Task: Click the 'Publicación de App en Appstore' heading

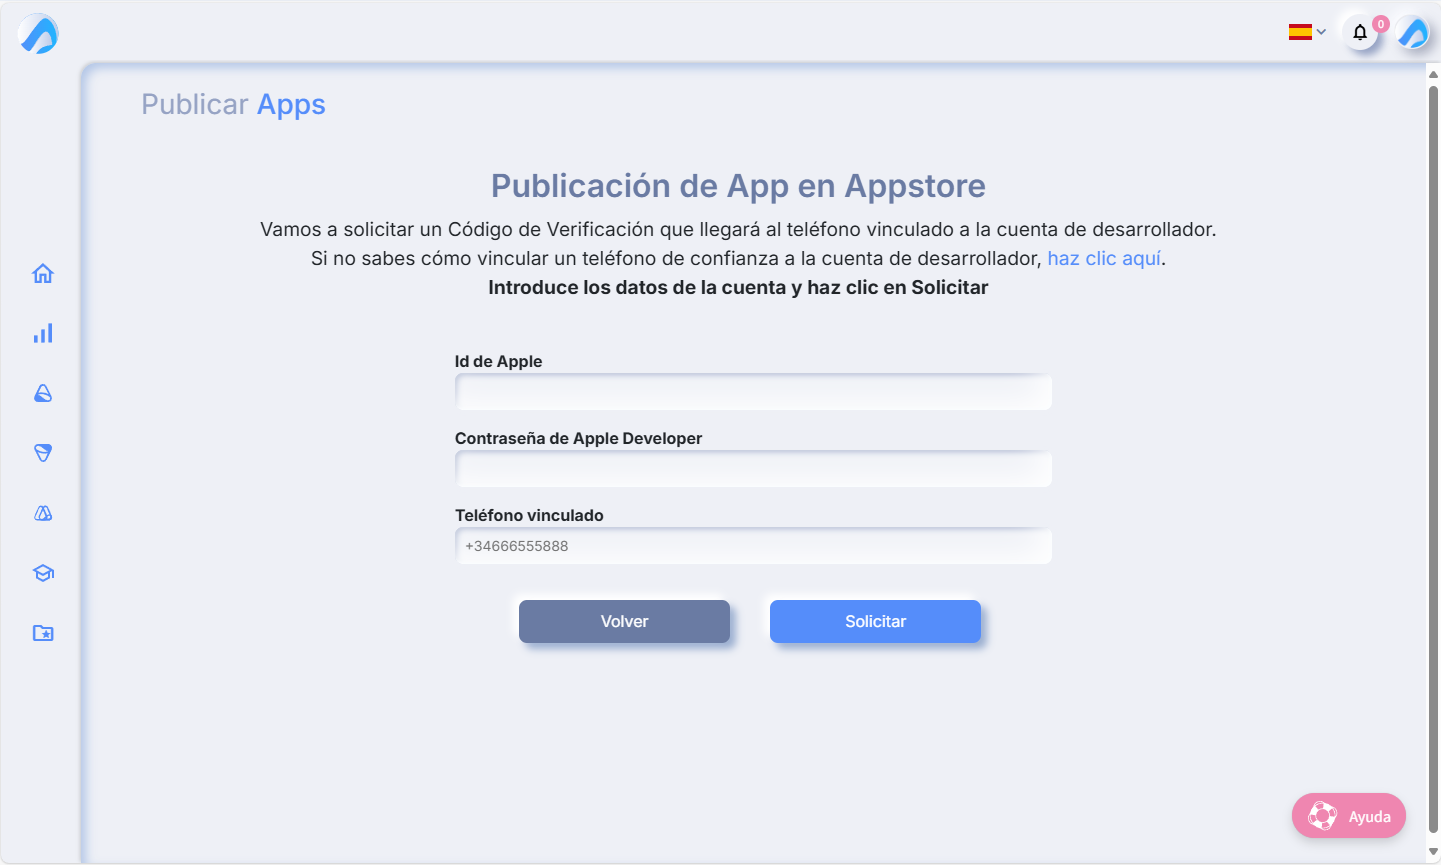Action: click(738, 186)
